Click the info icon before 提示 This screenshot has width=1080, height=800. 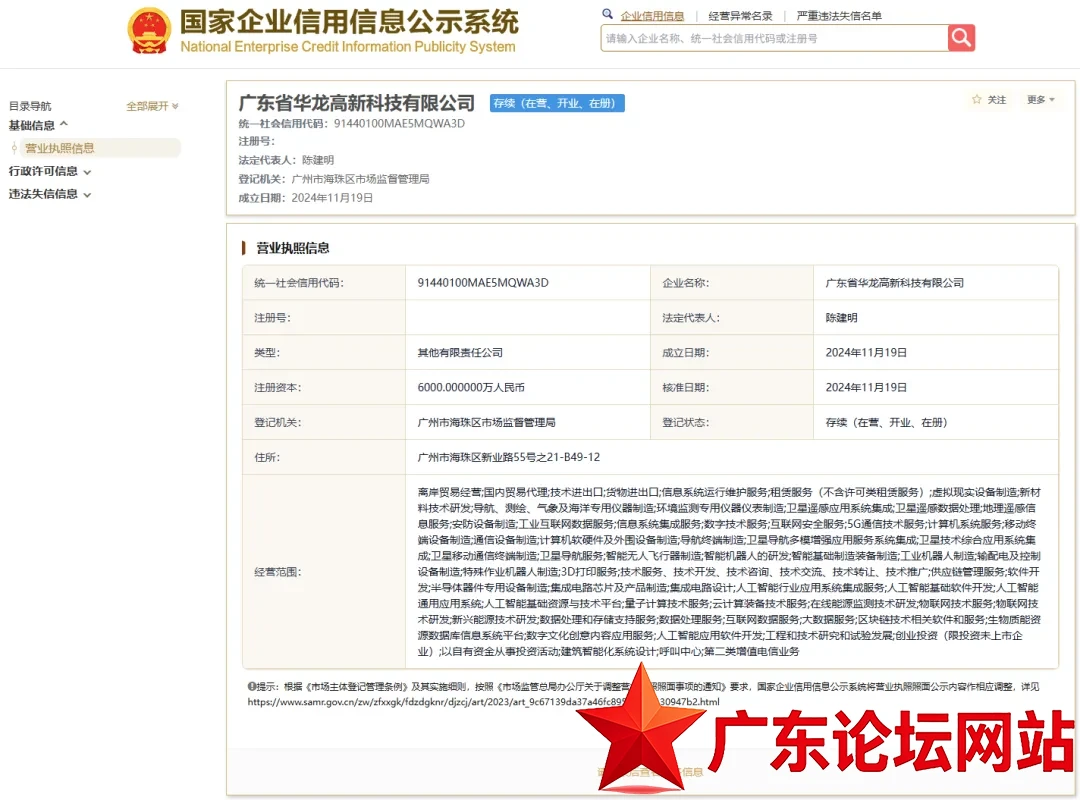pyautogui.click(x=251, y=686)
